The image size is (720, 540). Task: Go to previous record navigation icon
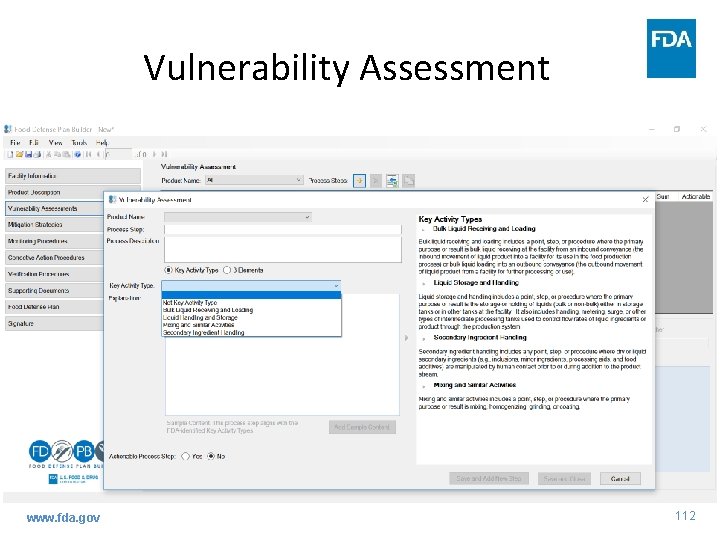(98, 155)
